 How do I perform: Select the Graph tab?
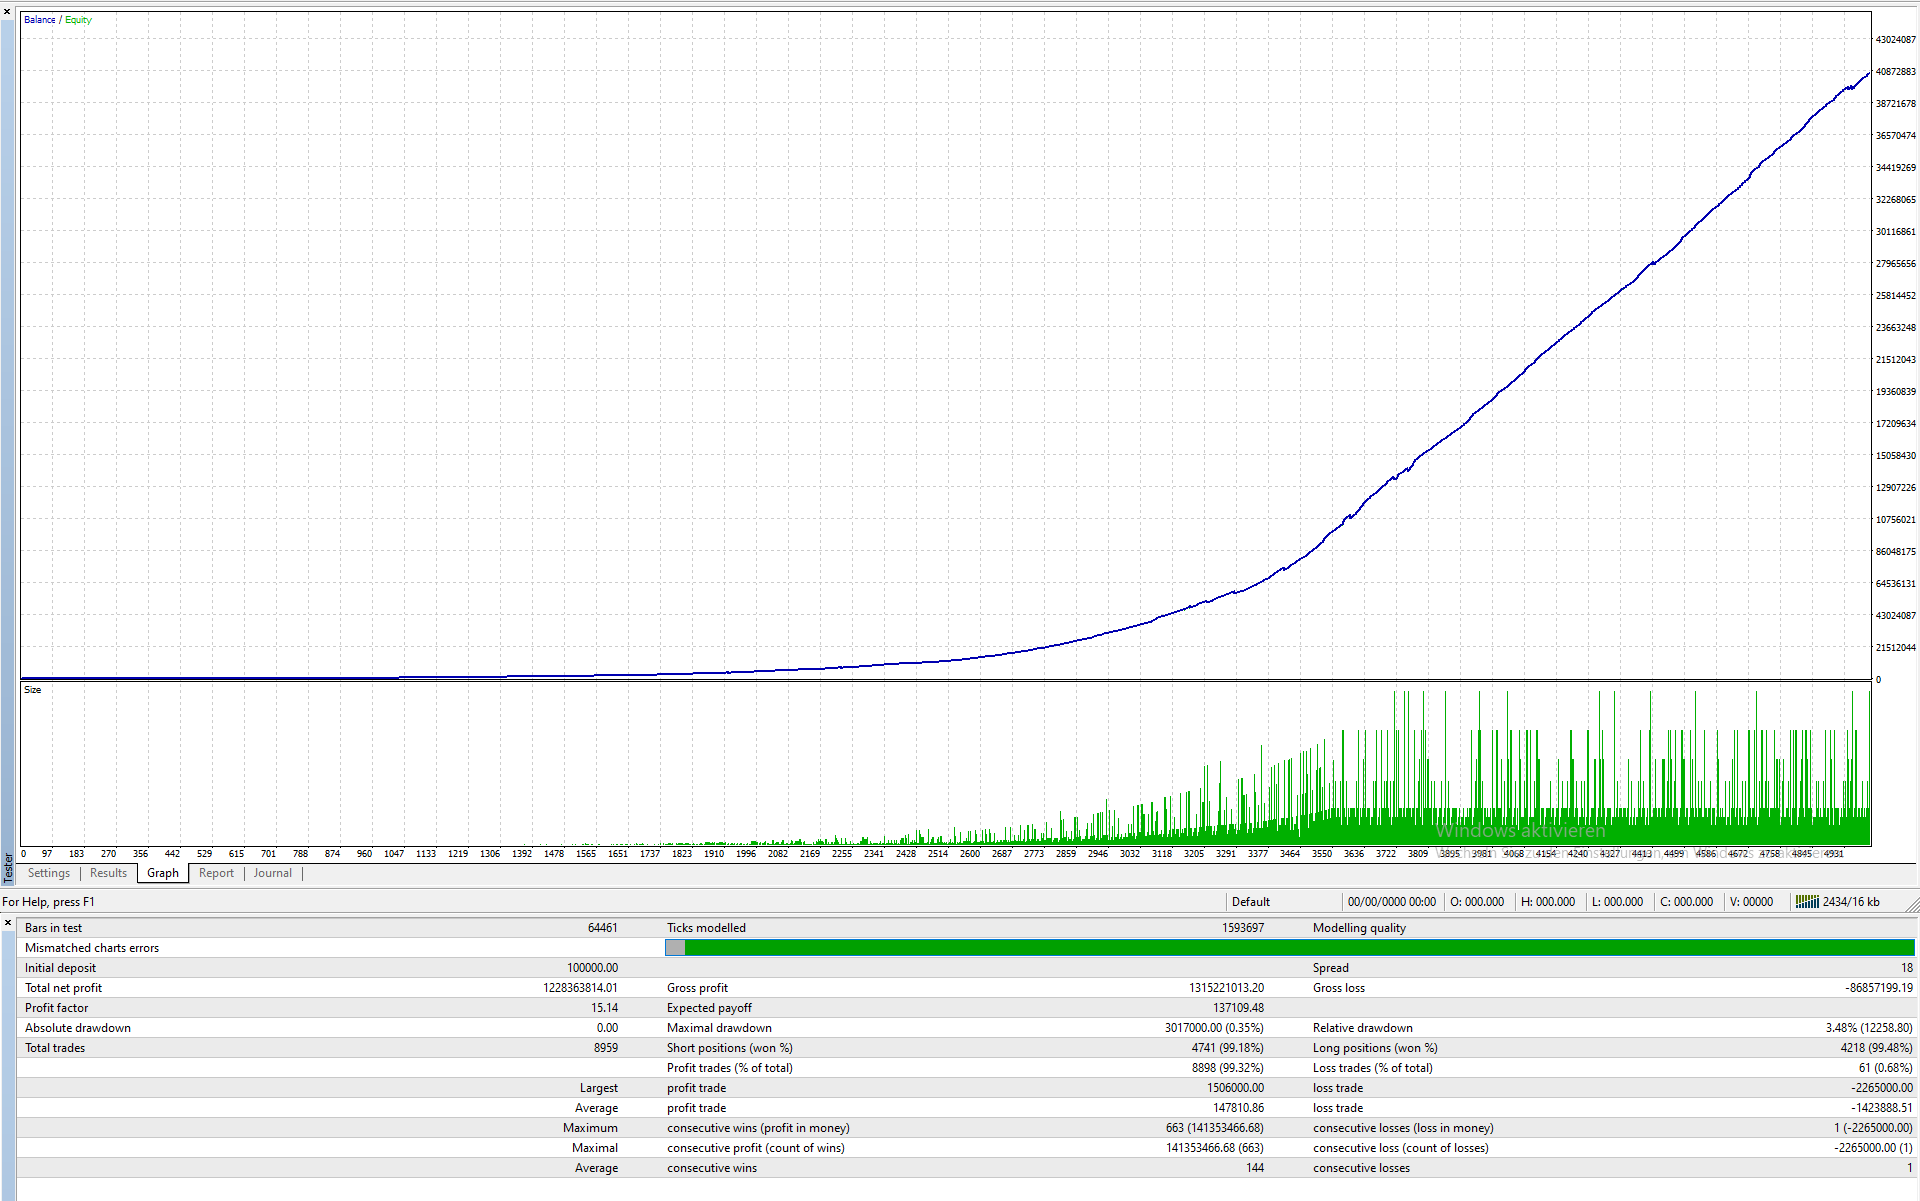click(x=163, y=873)
